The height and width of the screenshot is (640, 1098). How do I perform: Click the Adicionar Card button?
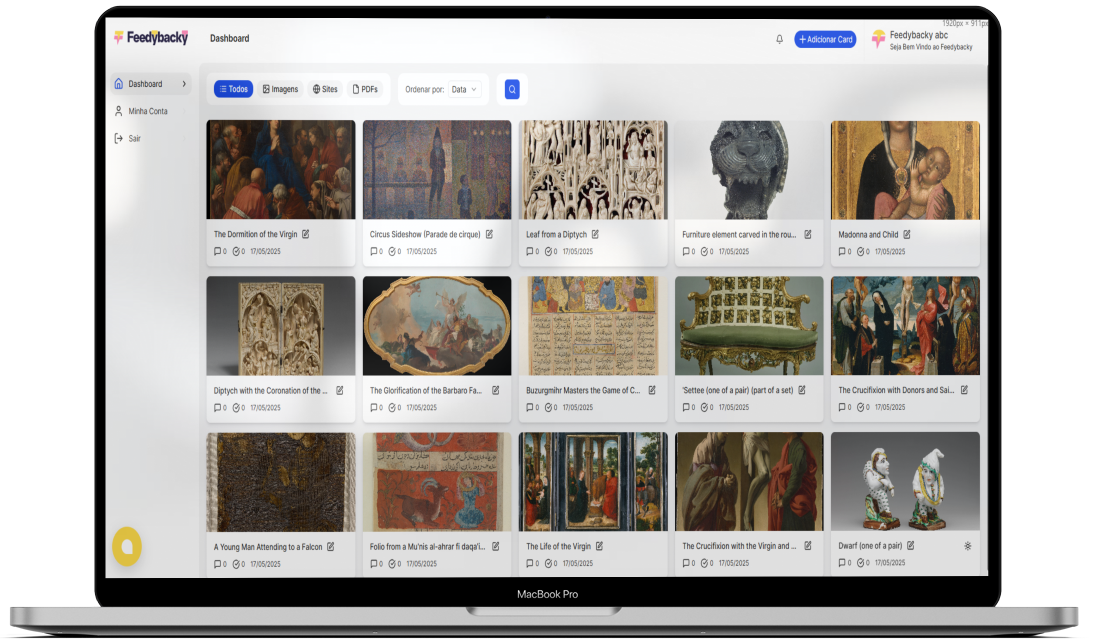[825, 39]
